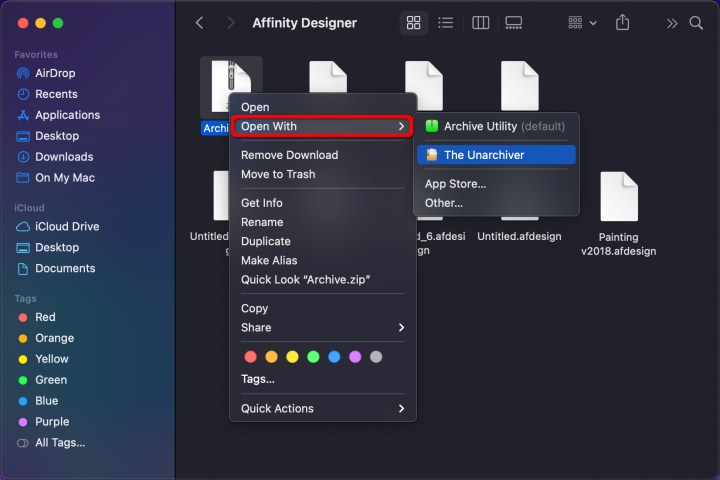Choose Get Info in context menu
720x480 pixels.
point(322,203)
